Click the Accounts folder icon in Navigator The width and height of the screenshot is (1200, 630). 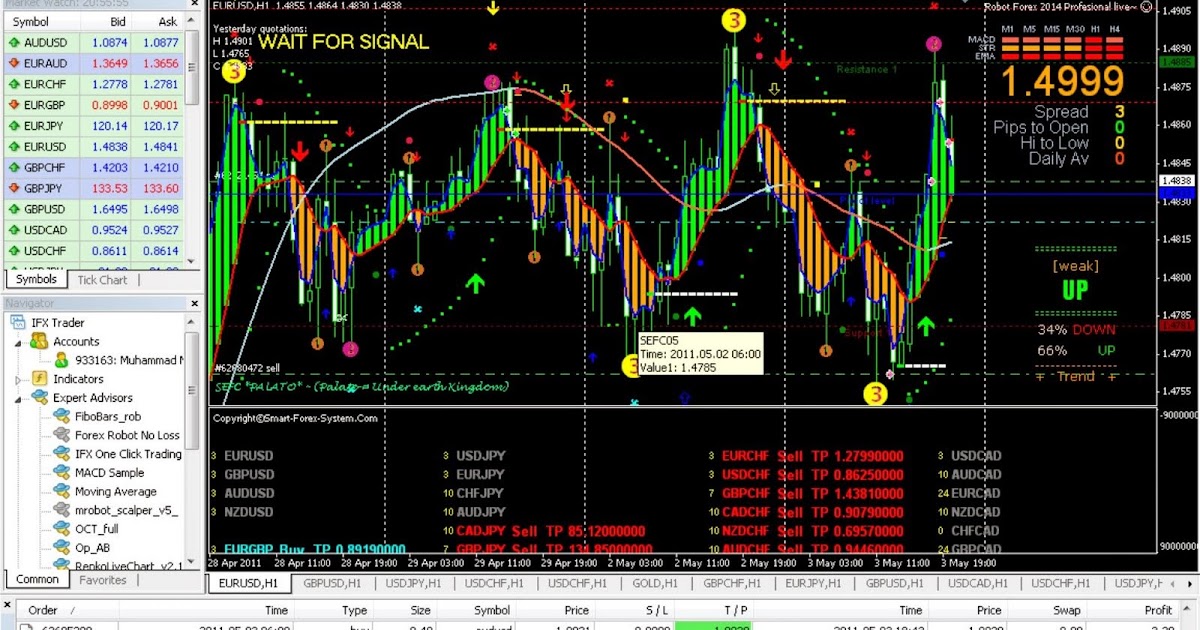click(x=39, y=342)
